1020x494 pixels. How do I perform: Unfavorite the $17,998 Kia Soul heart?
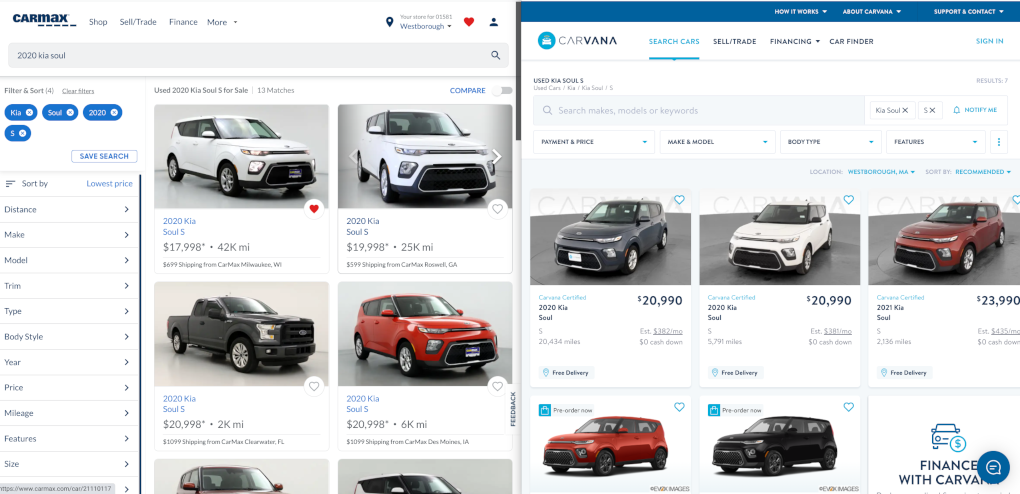coord(314,209)
